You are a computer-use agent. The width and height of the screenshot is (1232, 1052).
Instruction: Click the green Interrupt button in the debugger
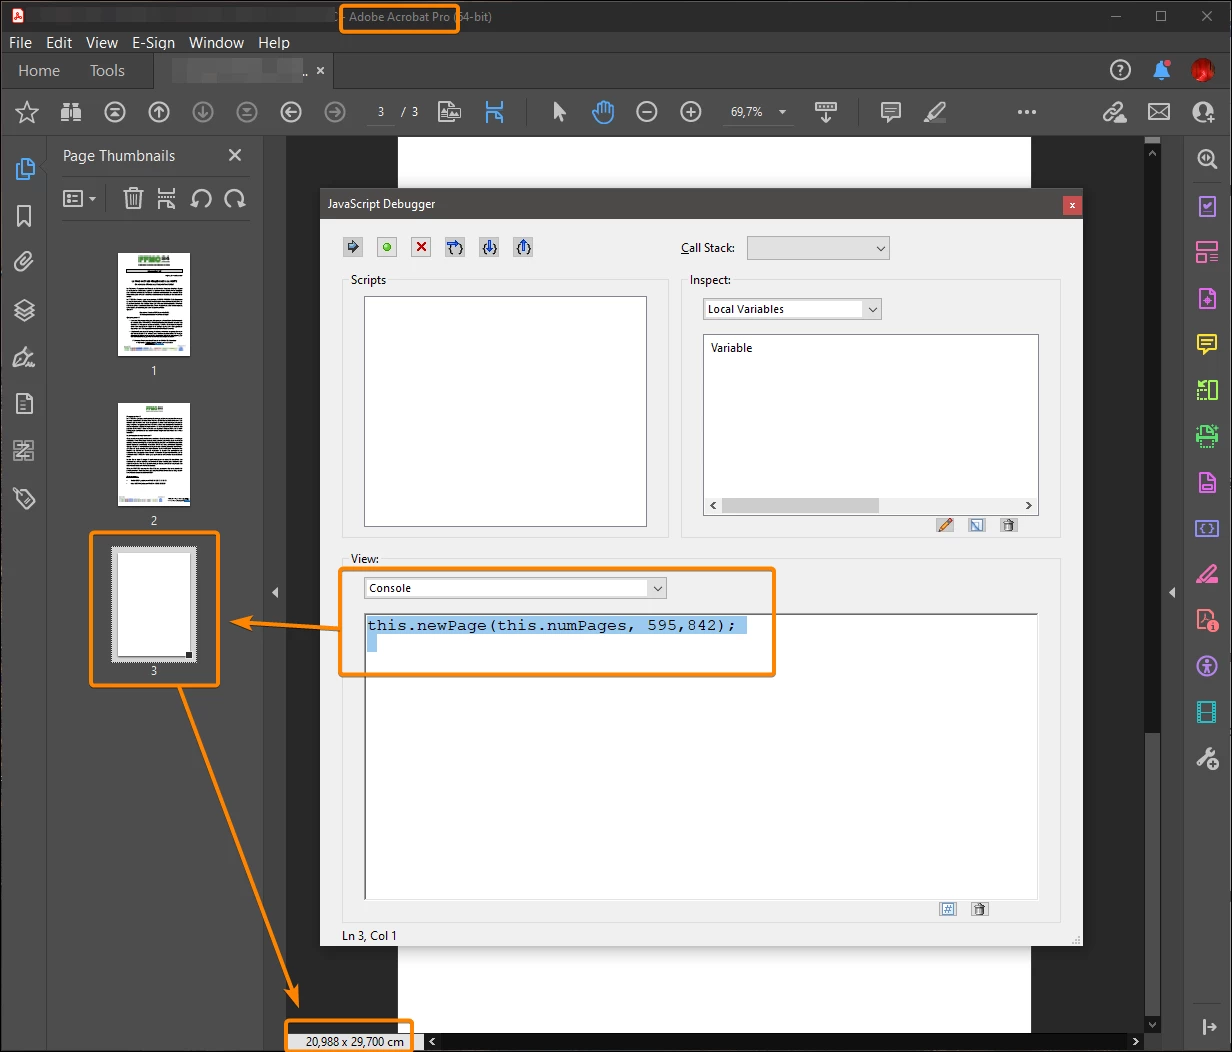(x=387, y=247)
